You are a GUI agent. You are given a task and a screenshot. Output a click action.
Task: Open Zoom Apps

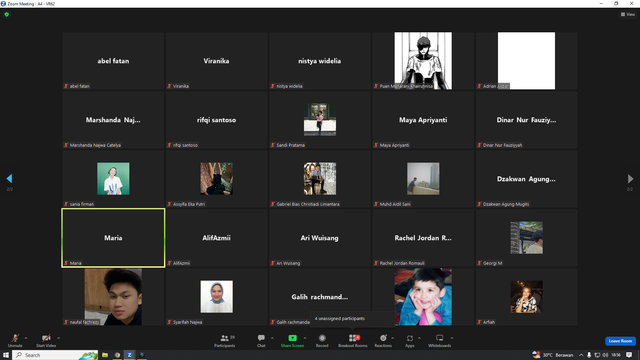(x=409, y=340)
